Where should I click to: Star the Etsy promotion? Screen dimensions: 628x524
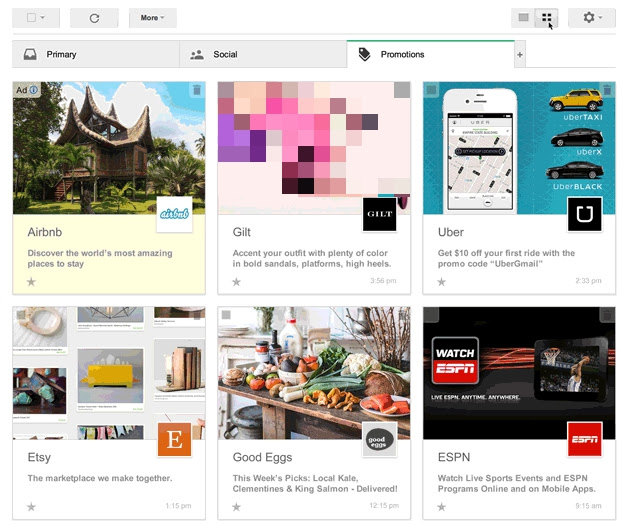(31, 507)
